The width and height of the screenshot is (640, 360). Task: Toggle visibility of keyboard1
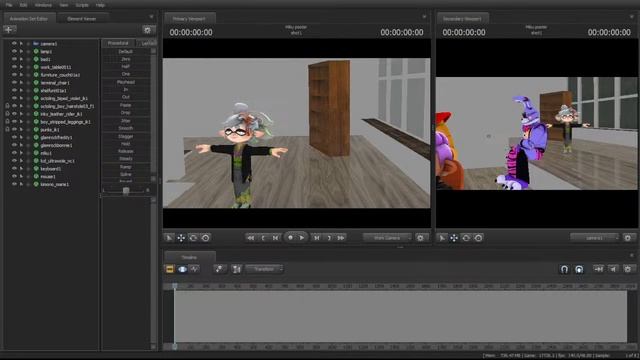point(14,169)
